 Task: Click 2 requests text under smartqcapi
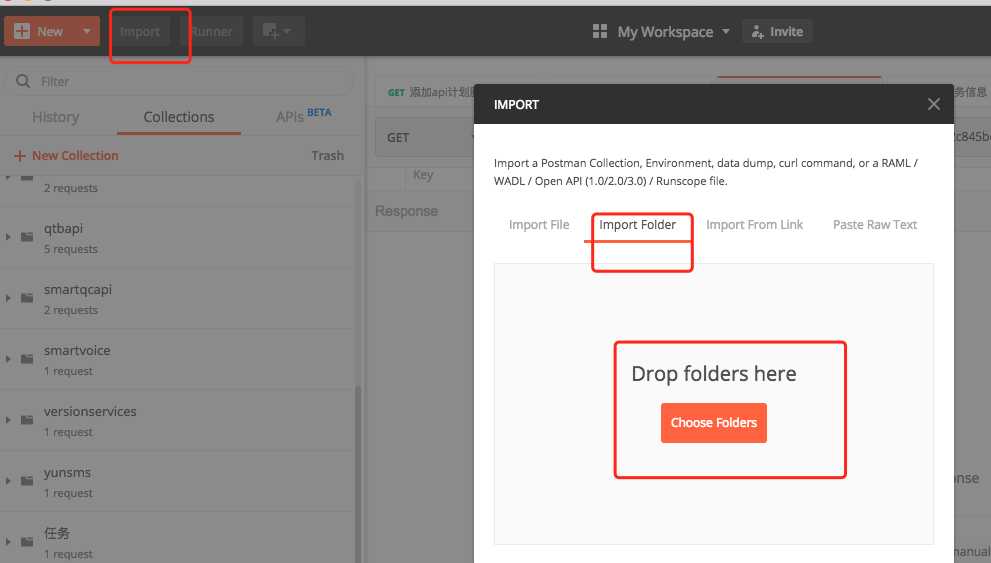[x=71, y=310]
